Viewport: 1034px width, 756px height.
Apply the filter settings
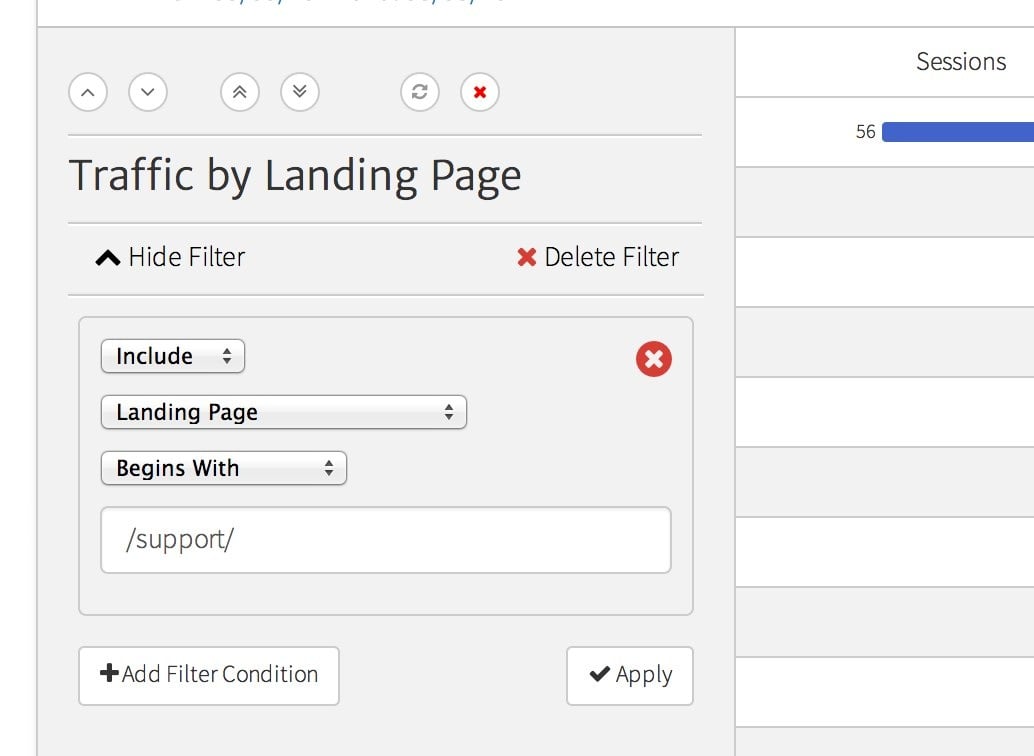click(x=630, y=676)
